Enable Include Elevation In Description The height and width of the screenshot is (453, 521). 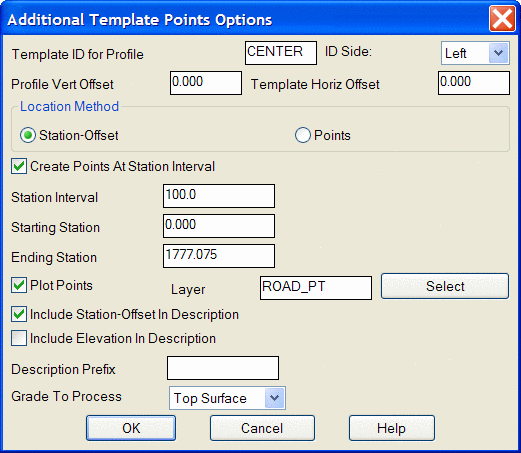(19, 338)
